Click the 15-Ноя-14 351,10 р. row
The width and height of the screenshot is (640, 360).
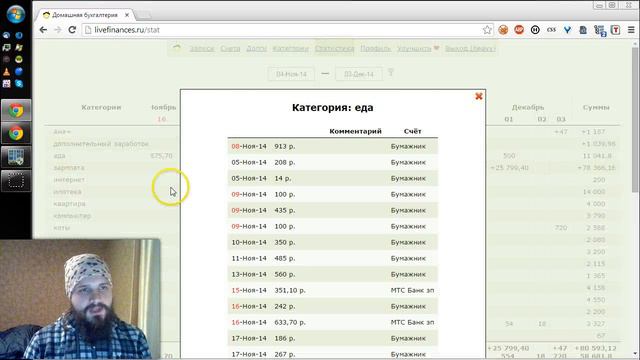(x=333, y=290)
